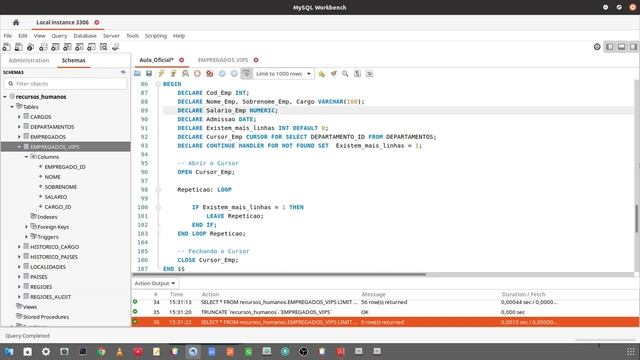Image resolution: width=640 pixels, height=360 pixels.
Task: Select the Stored Procedures node
Action: coord(46,317)
